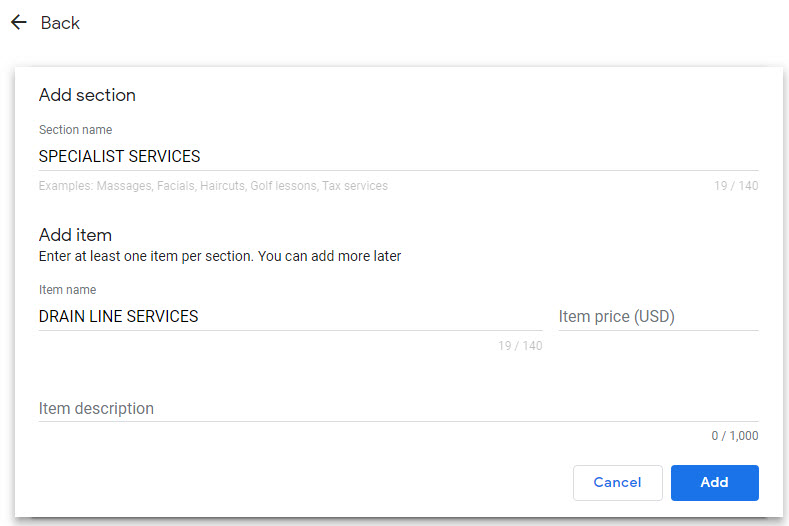Click the small "Item name" label
789x526 pixels.
(x=67, y=290)
